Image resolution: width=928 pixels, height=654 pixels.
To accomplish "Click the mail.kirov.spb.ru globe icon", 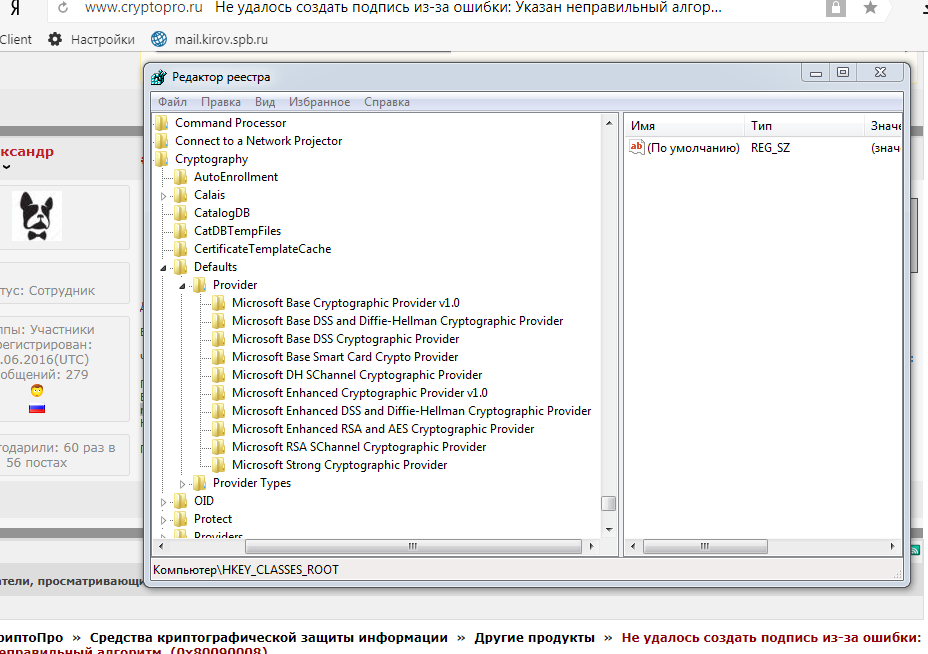I will pos(159,39).
